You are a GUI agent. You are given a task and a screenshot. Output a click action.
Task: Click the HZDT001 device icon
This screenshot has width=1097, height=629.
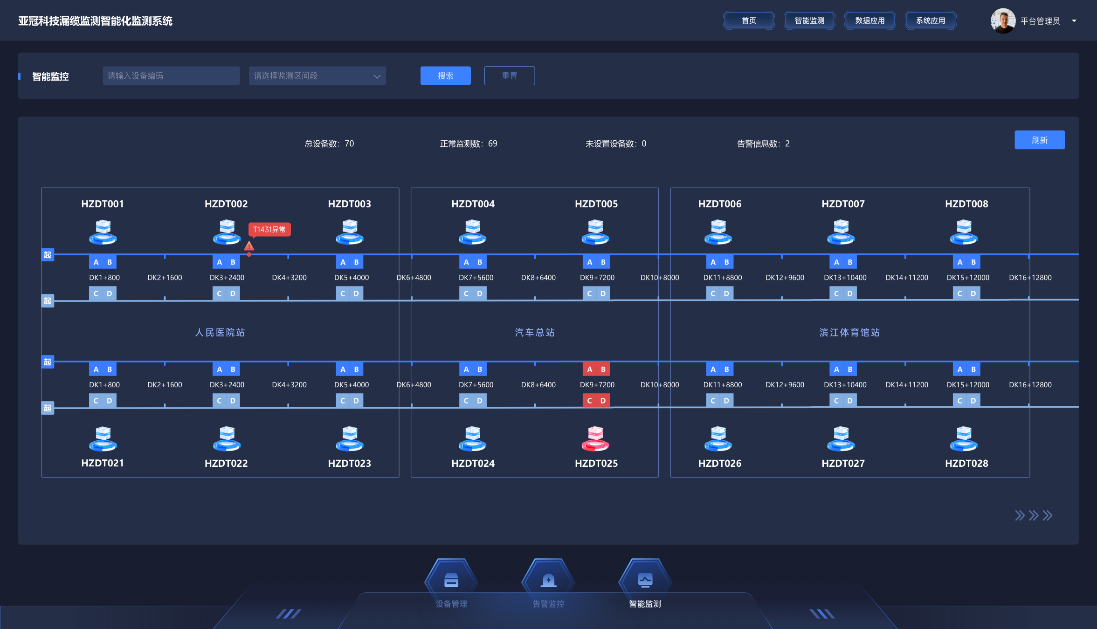[x=102, y=233]
